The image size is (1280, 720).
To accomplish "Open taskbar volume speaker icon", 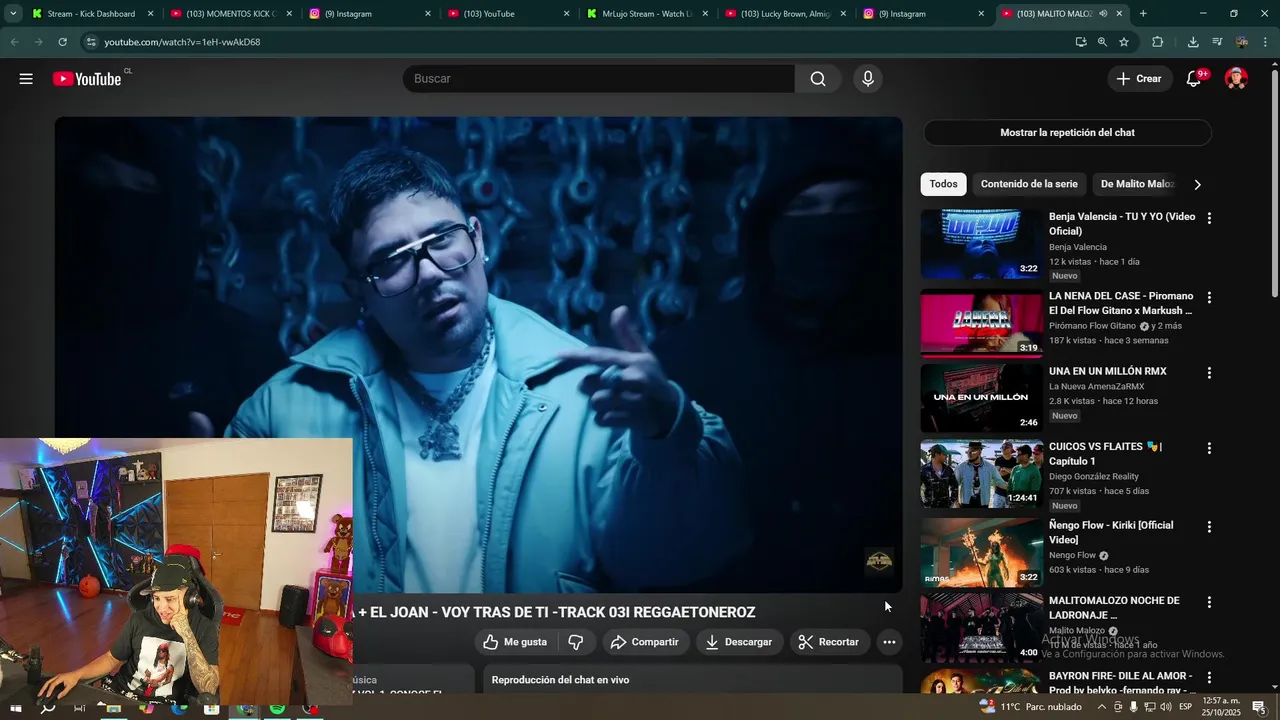I will 1166,707.
